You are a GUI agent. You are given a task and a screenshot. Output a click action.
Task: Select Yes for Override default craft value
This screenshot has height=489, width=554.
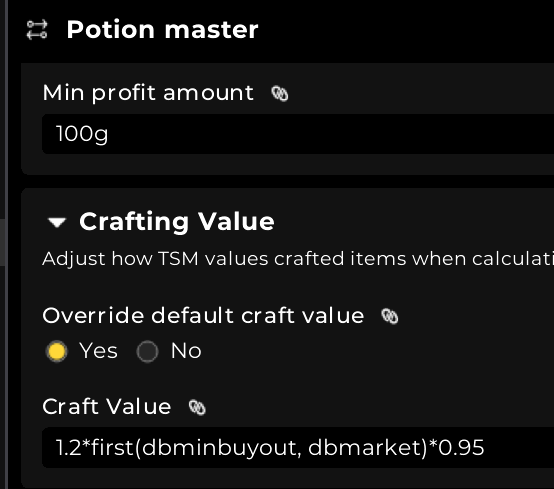click(57, 352)
